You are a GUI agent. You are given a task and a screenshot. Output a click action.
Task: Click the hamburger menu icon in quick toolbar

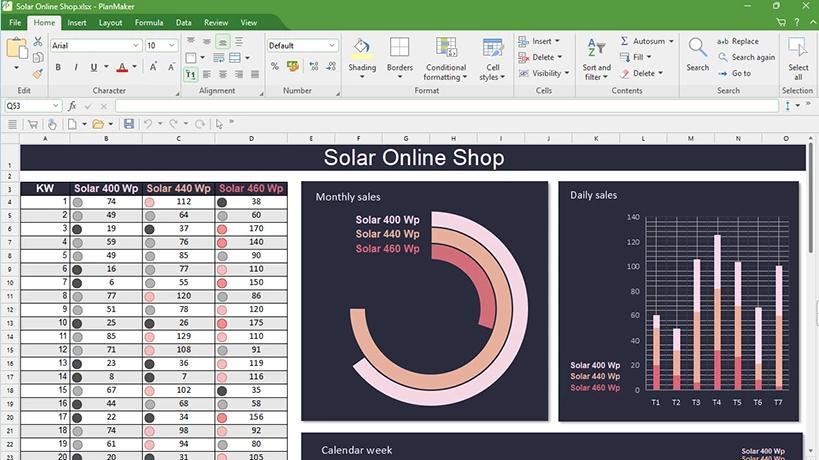(x=12, y=124)
